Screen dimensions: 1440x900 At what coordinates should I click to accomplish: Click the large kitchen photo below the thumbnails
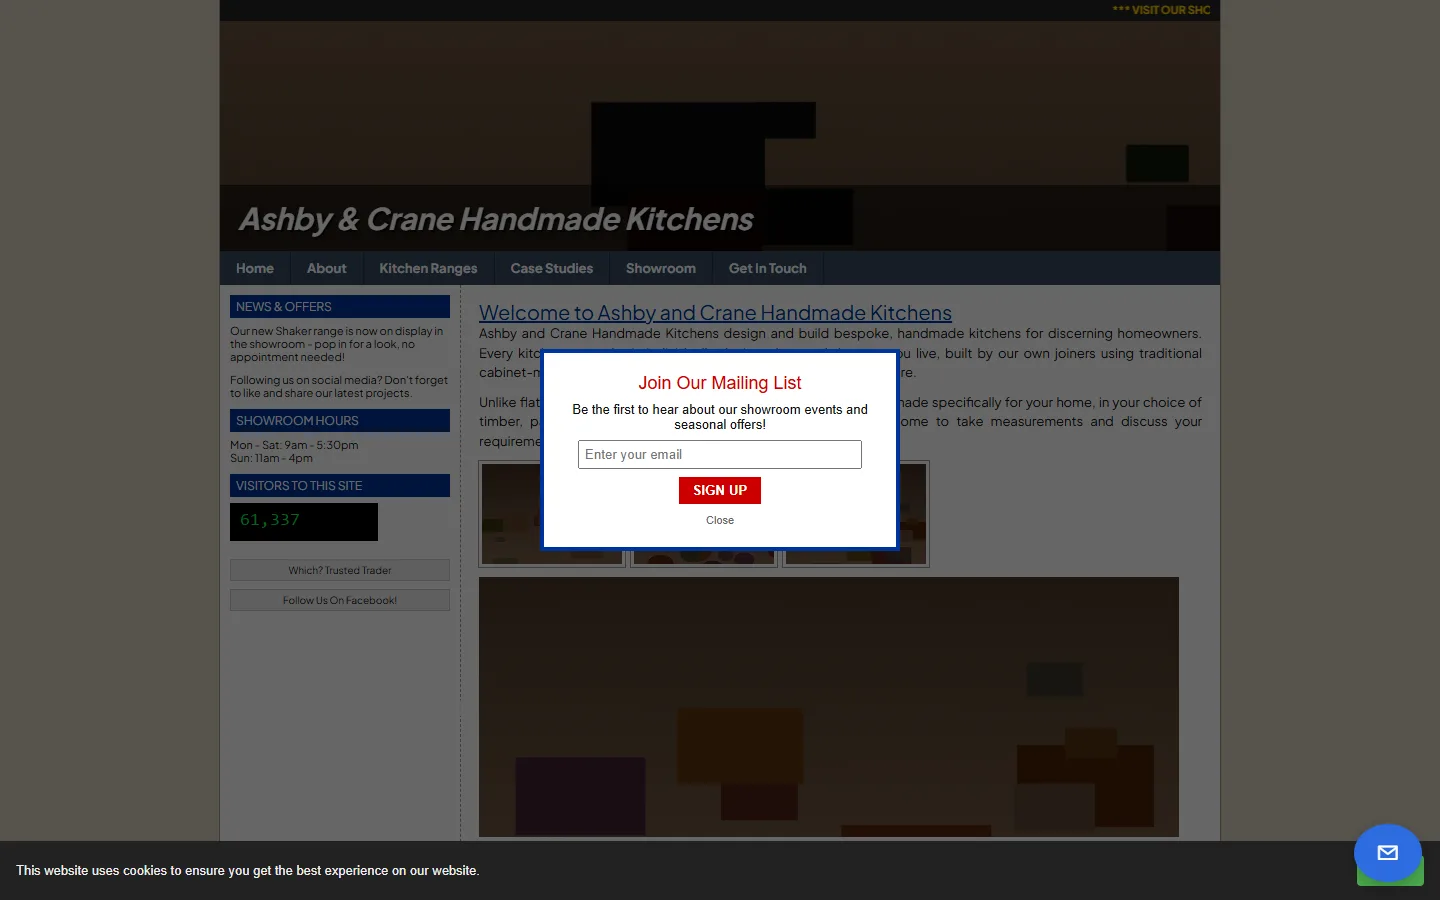click(829, 707)
